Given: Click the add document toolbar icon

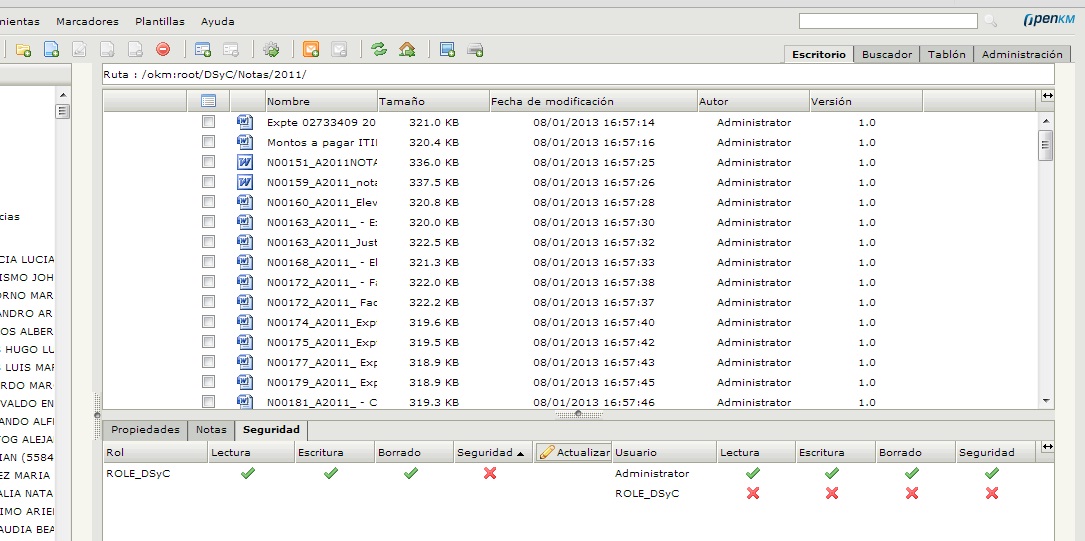Looking at the screenshot, I should 51,49.
